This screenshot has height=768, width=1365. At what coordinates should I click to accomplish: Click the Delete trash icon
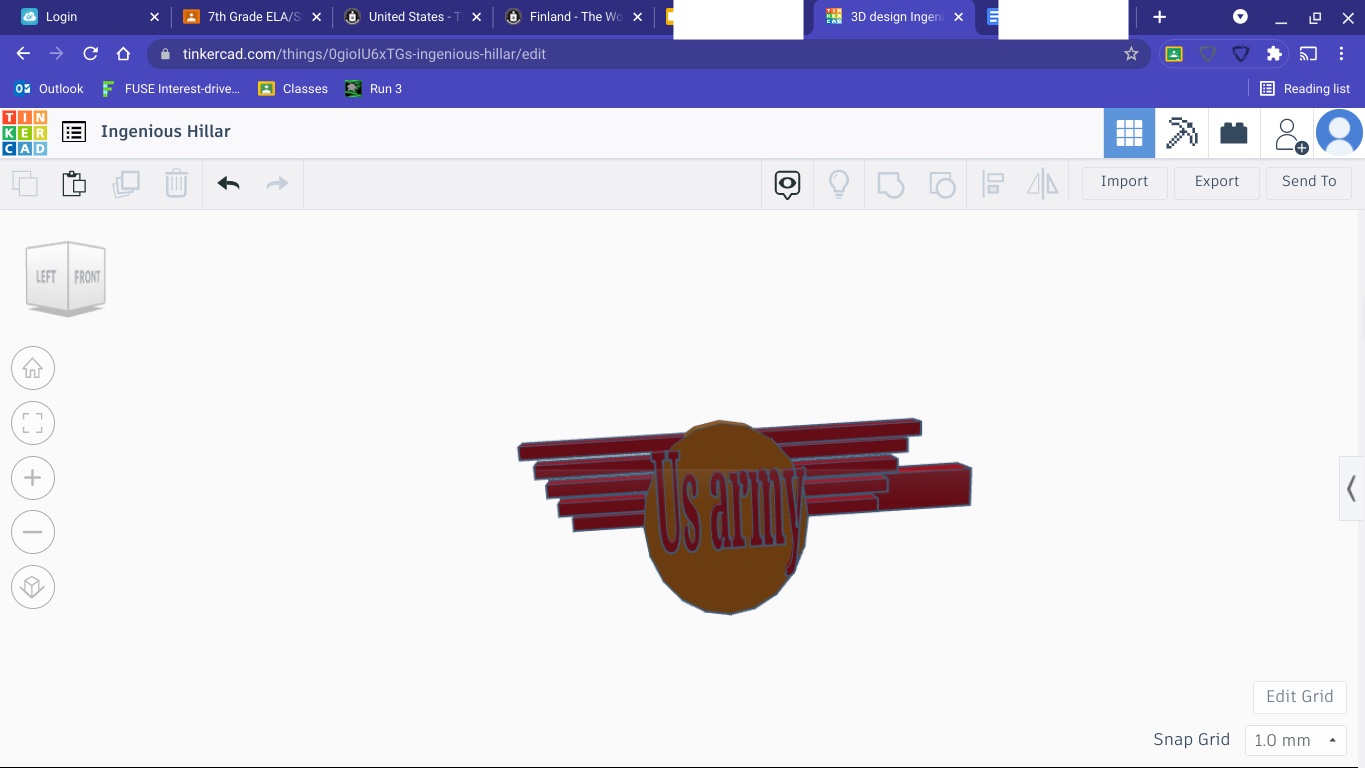176,184
